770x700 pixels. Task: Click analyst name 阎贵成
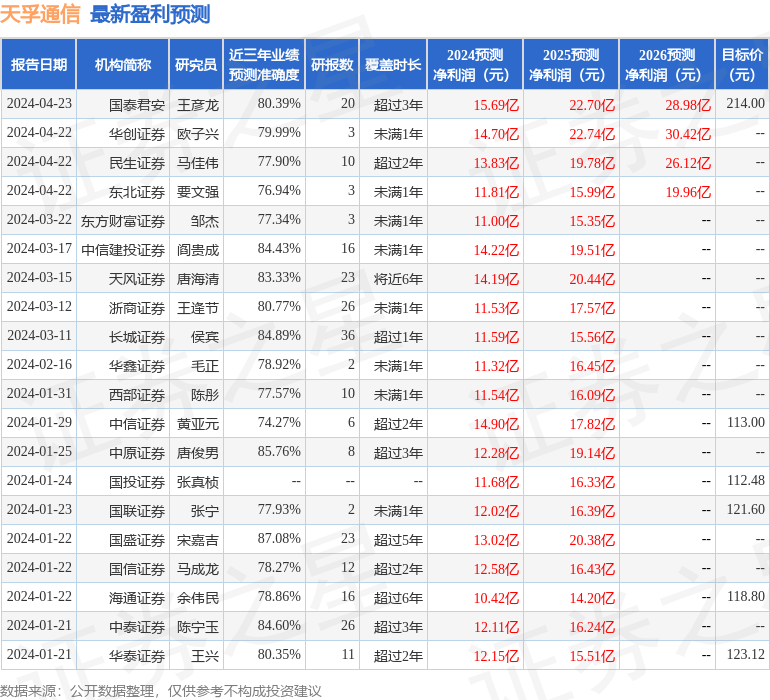pyautogui.click(x=197, y=250)
